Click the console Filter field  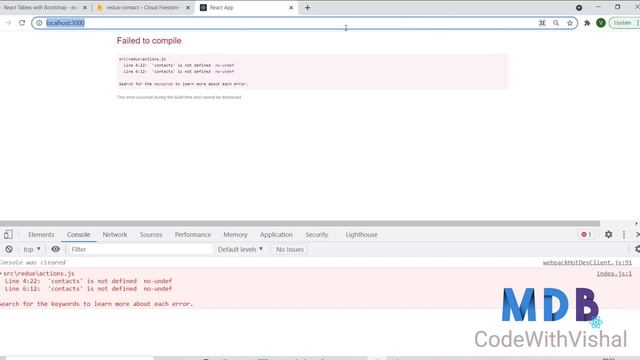141,249
